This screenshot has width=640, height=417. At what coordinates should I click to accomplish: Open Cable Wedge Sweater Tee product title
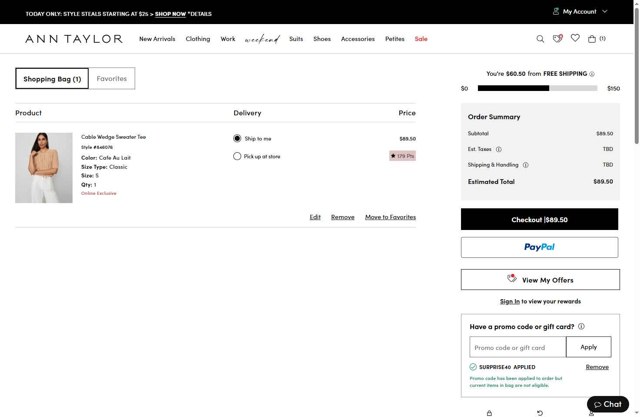113,137
